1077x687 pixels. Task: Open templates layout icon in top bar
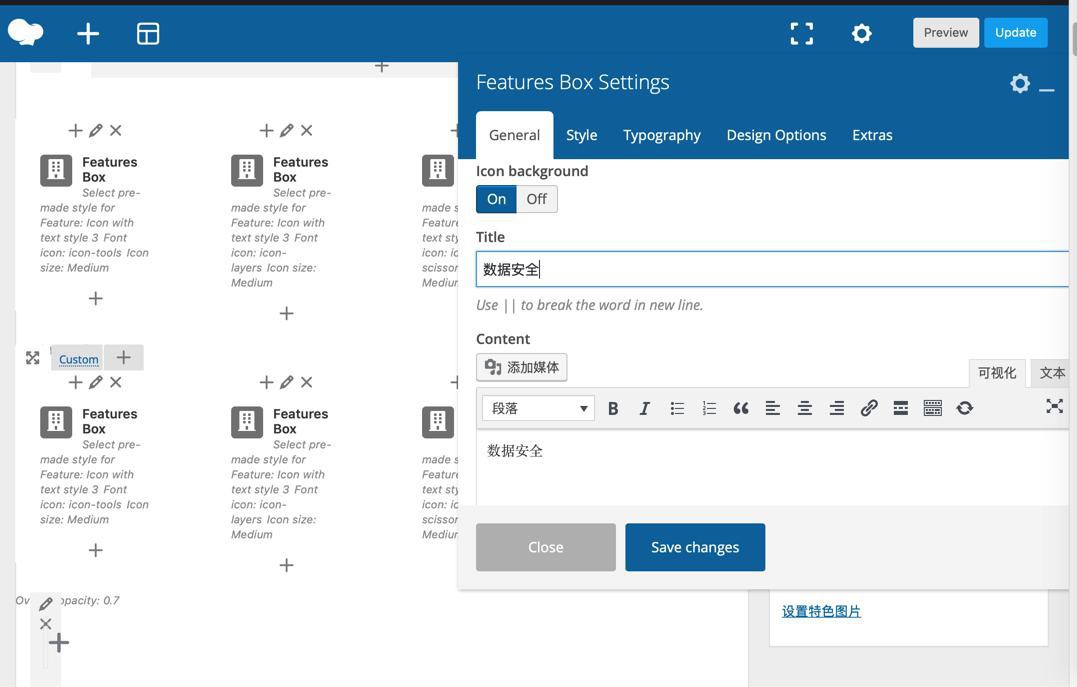148,33
